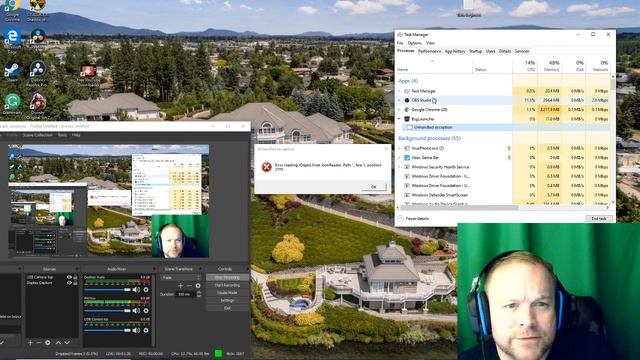Remove scene transition with minus icon
The height and width of the screenshot is (360, 640).
tap(189, 286)
